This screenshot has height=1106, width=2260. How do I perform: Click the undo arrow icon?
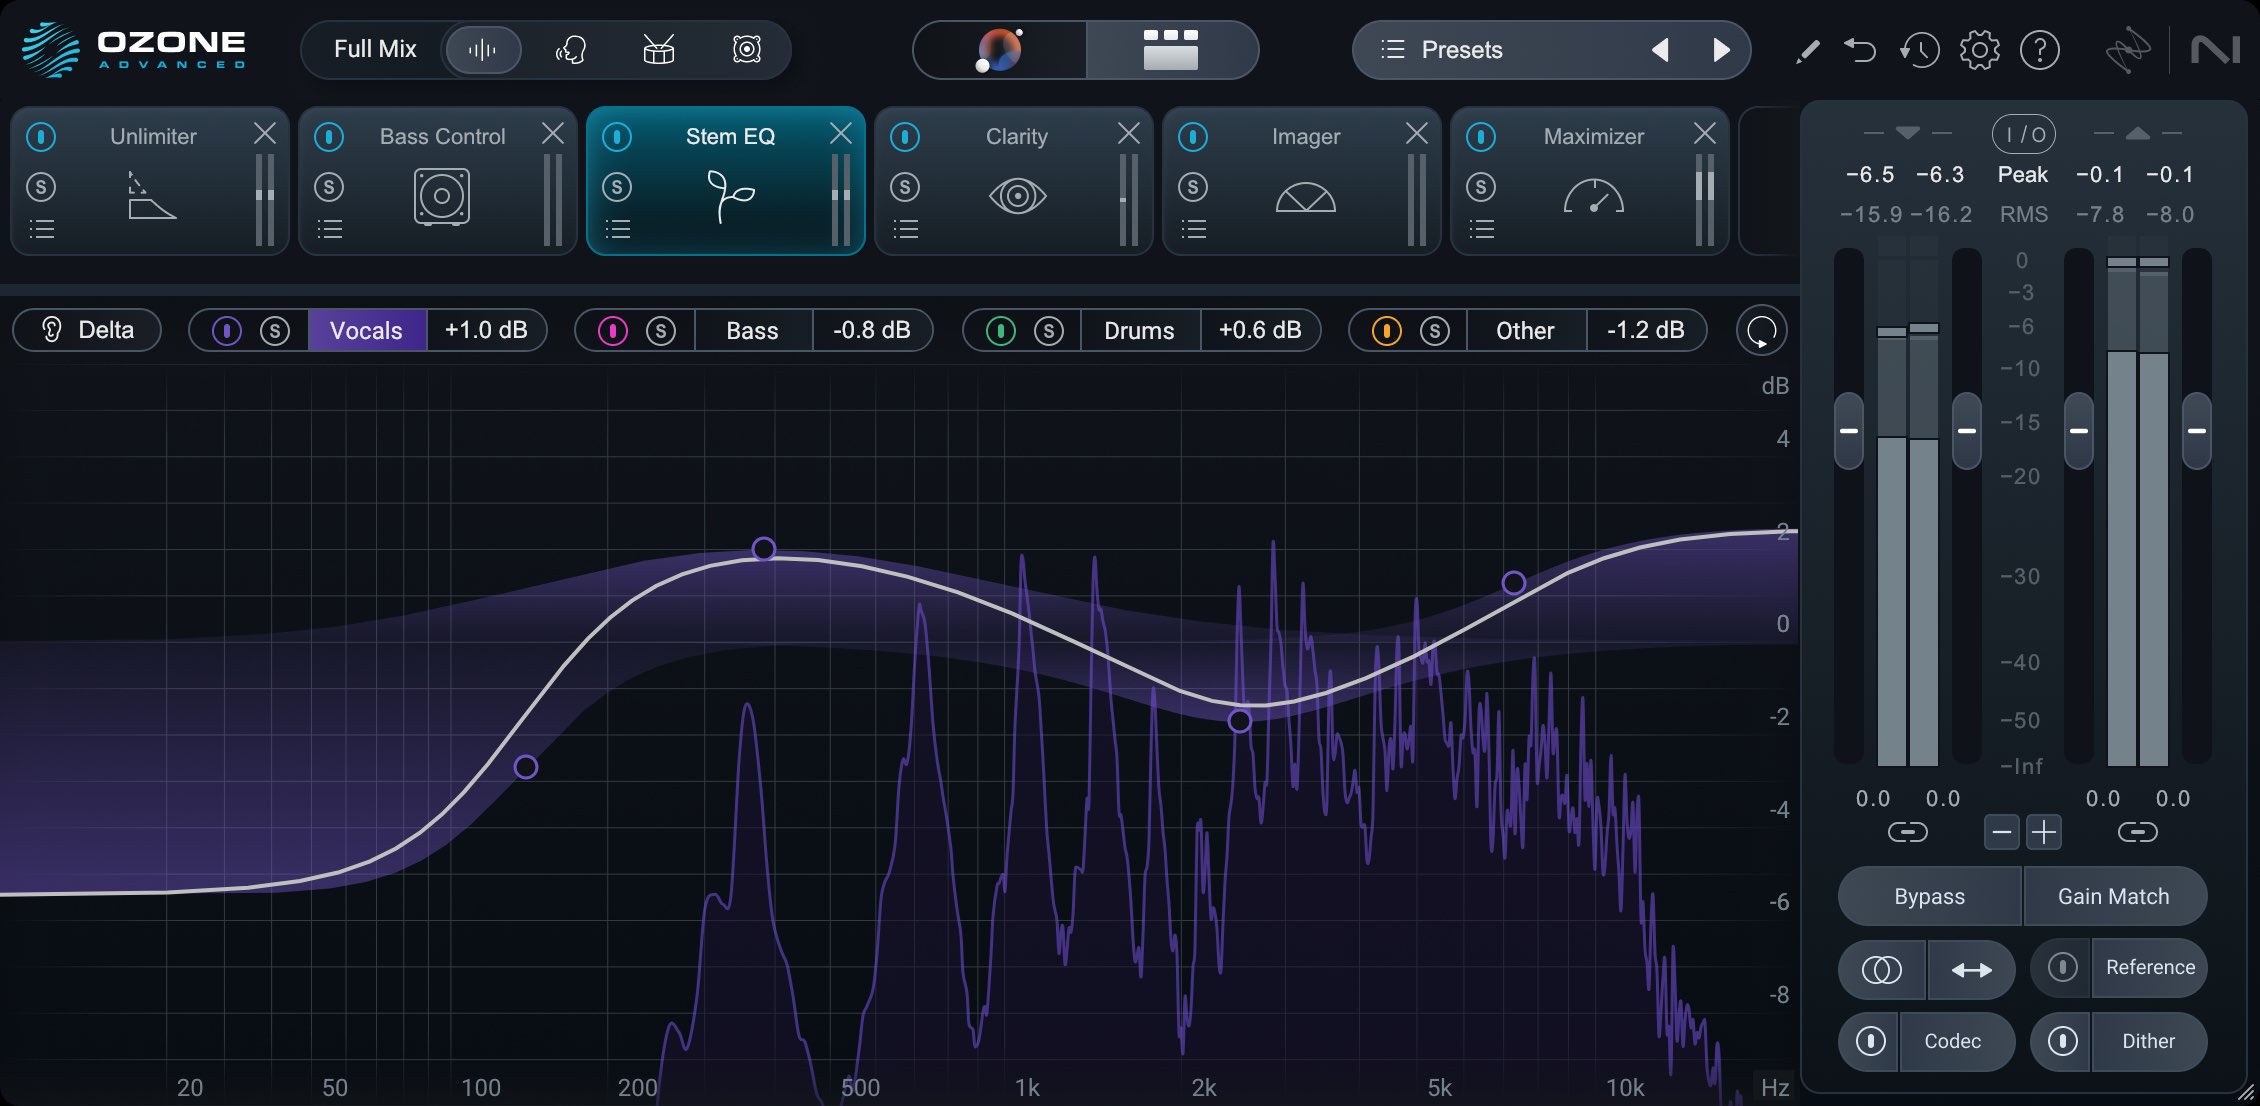click(1861, 49)
